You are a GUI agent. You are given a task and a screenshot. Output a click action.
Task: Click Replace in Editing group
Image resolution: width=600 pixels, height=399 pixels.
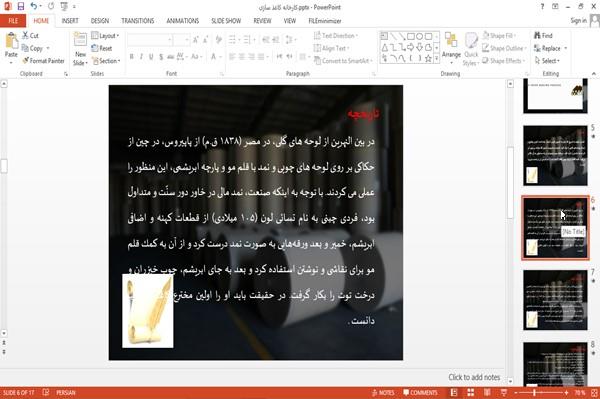click(x=548, y=48)
